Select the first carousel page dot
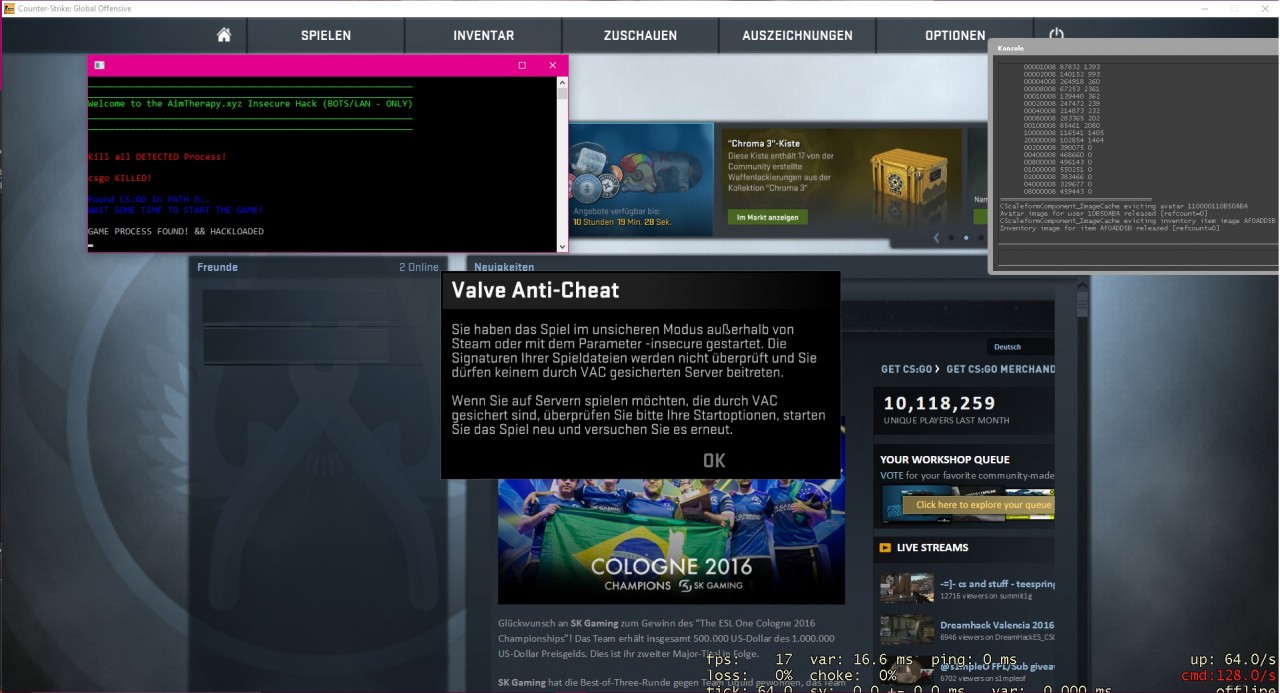Screen dimensions: 1280x693 tap(949, 238)
